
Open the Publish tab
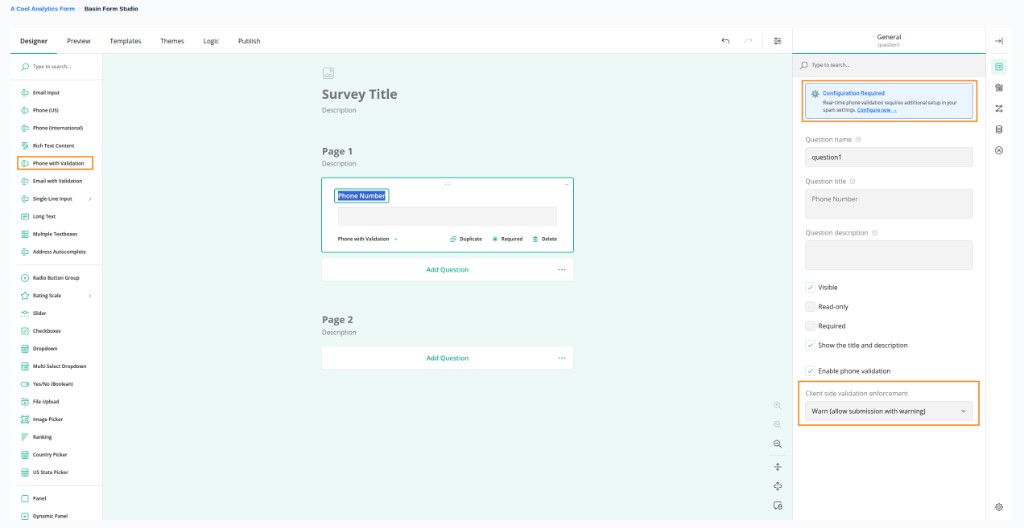249,41
